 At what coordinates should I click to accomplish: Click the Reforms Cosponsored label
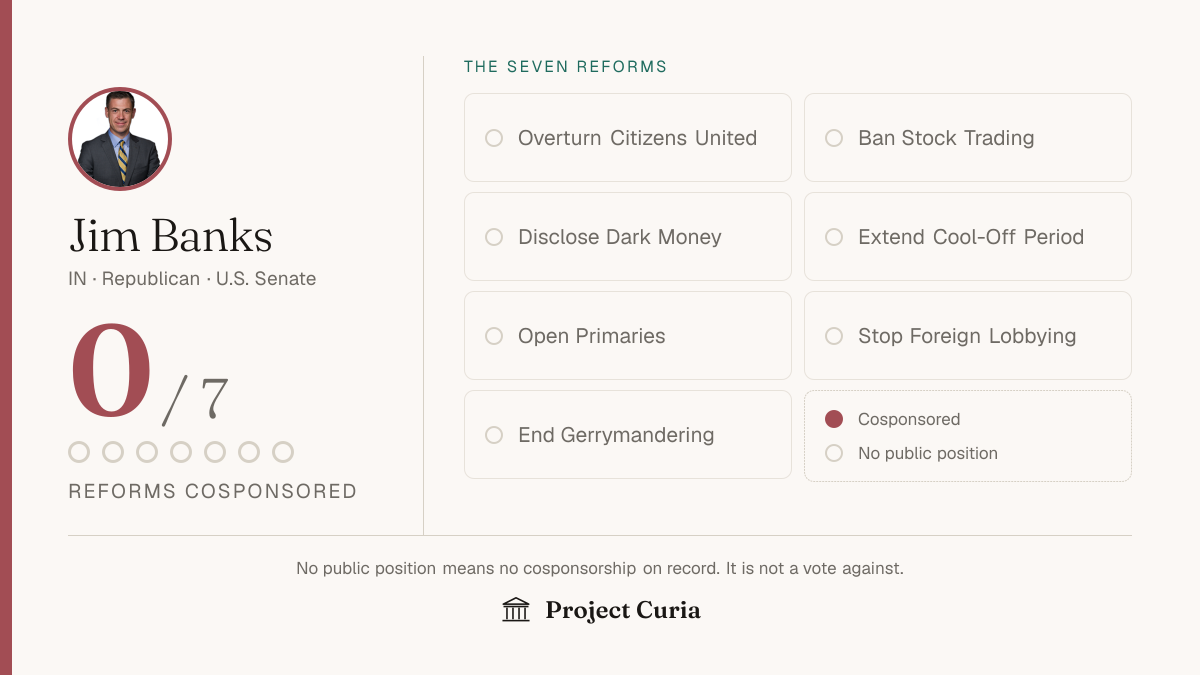(213, 491)
